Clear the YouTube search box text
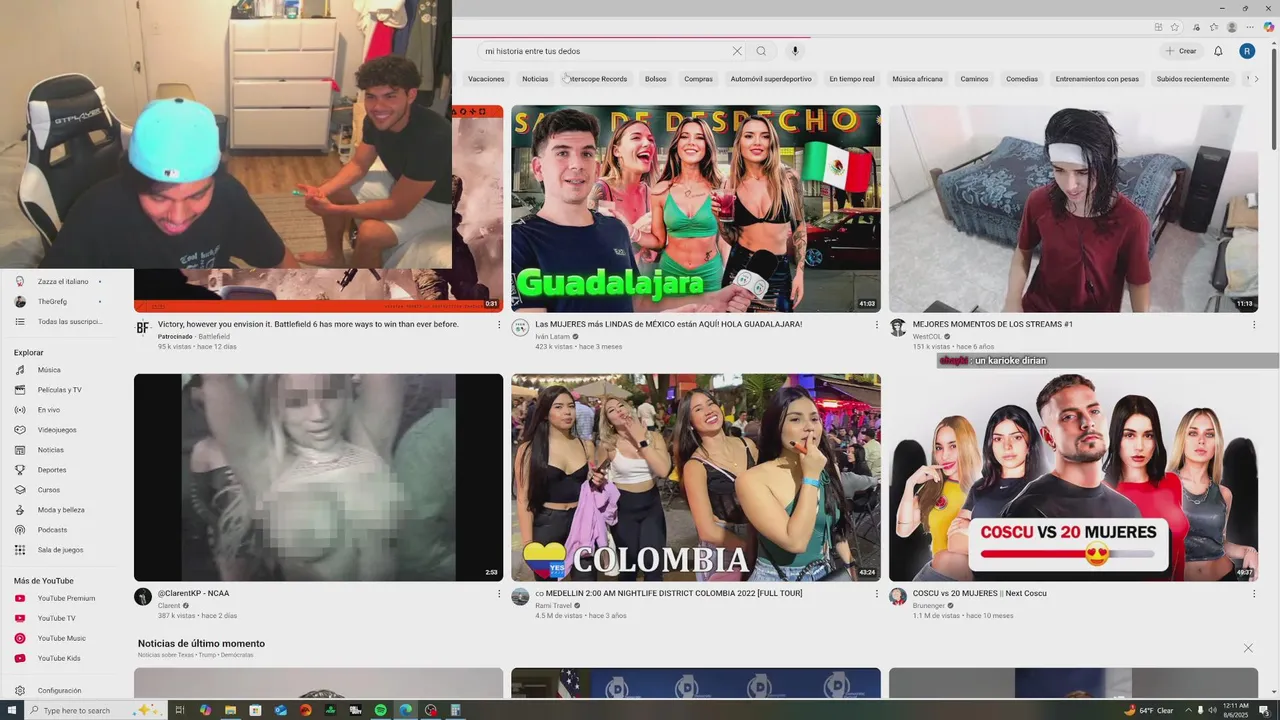 (737, 51)
